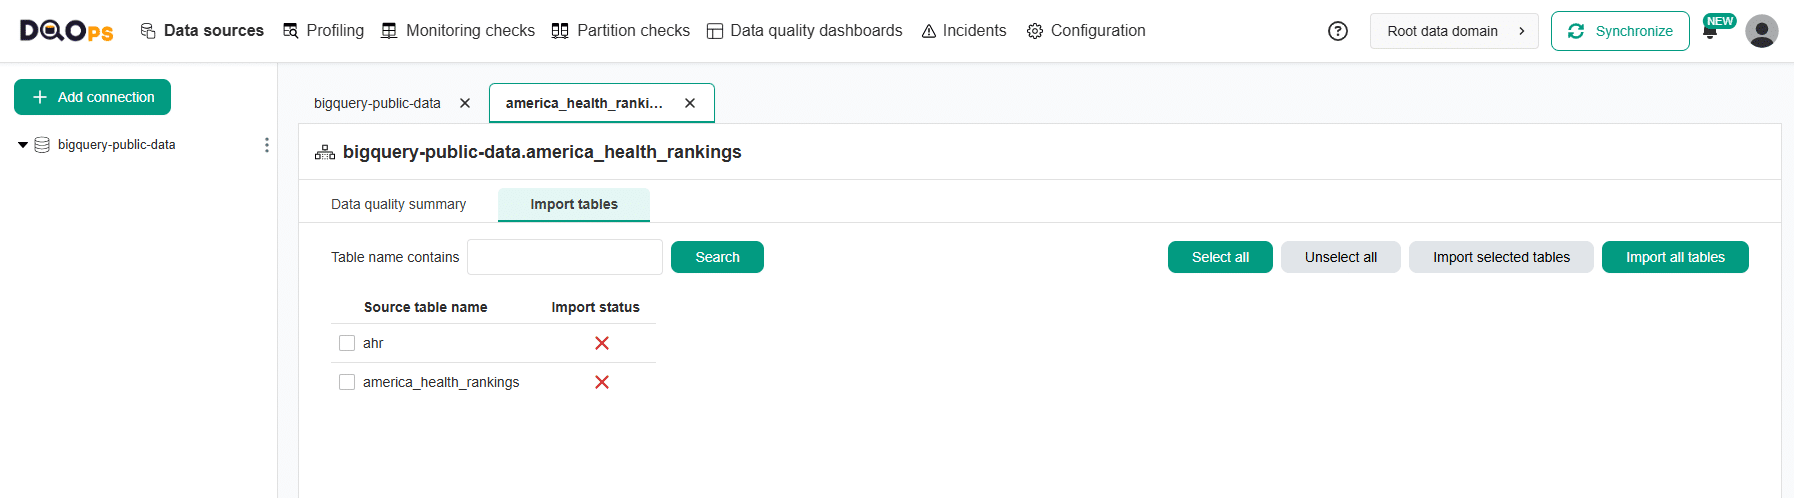Click america_health_rankings import status X icon
This screenshot has width=1794, height=498.
point(602,382)
